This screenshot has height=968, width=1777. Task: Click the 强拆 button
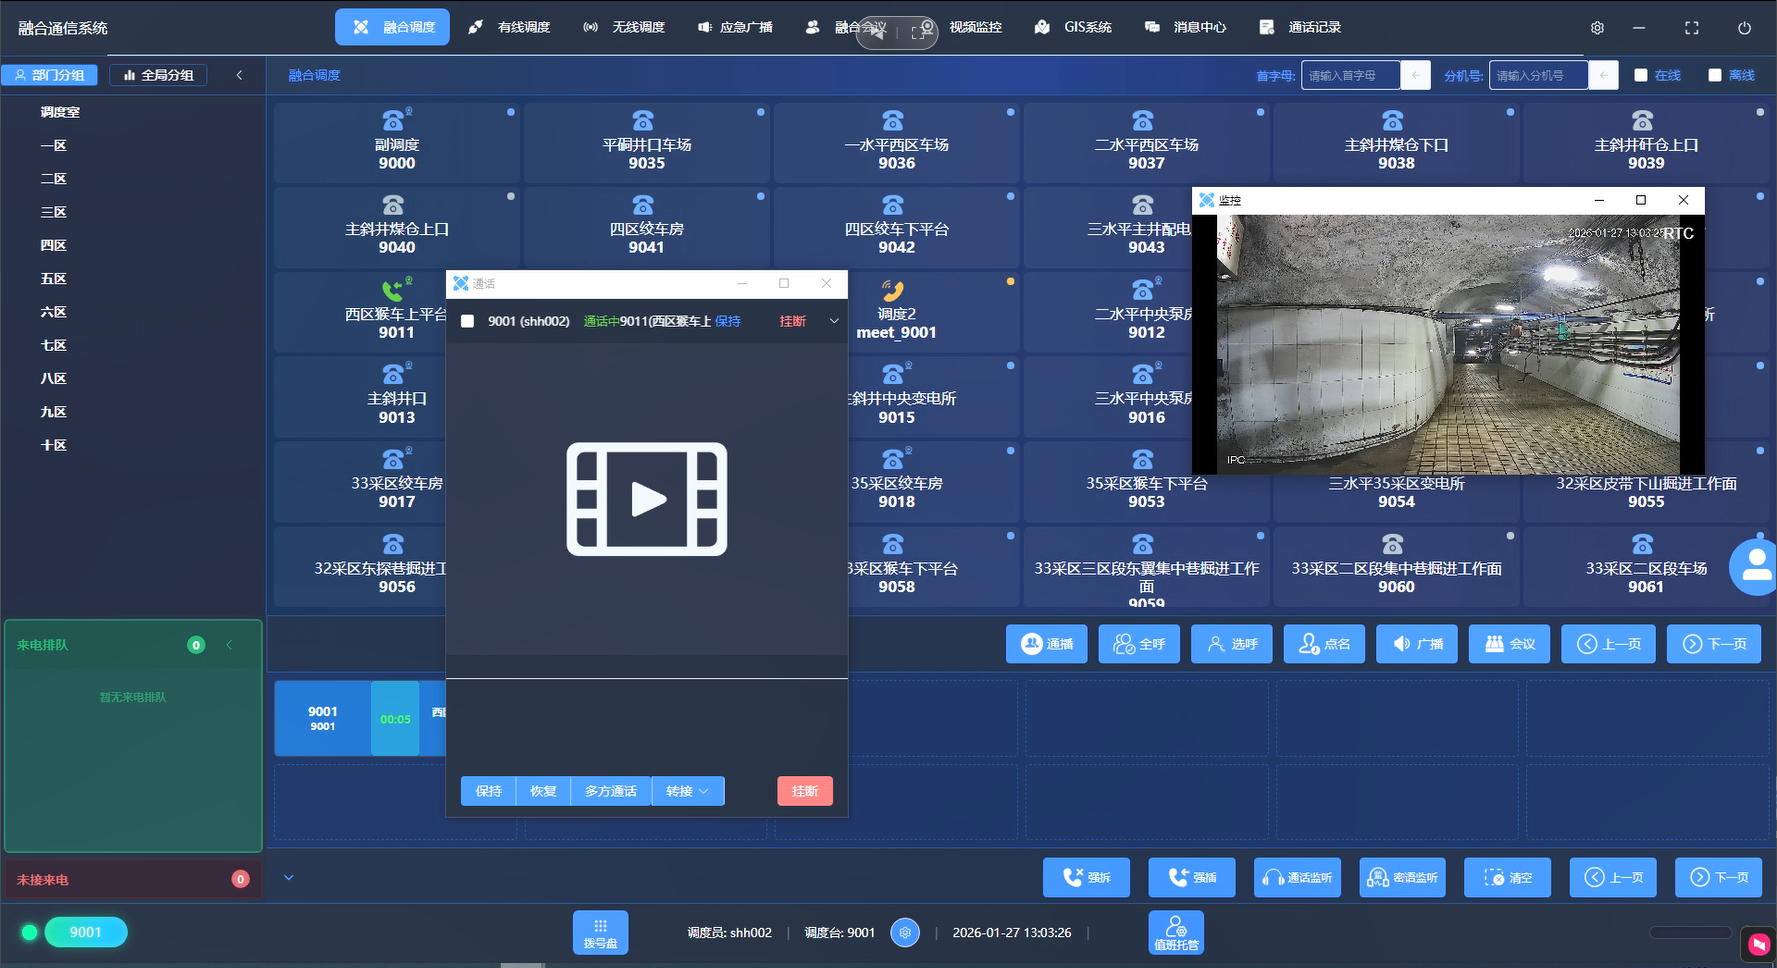1086,877
